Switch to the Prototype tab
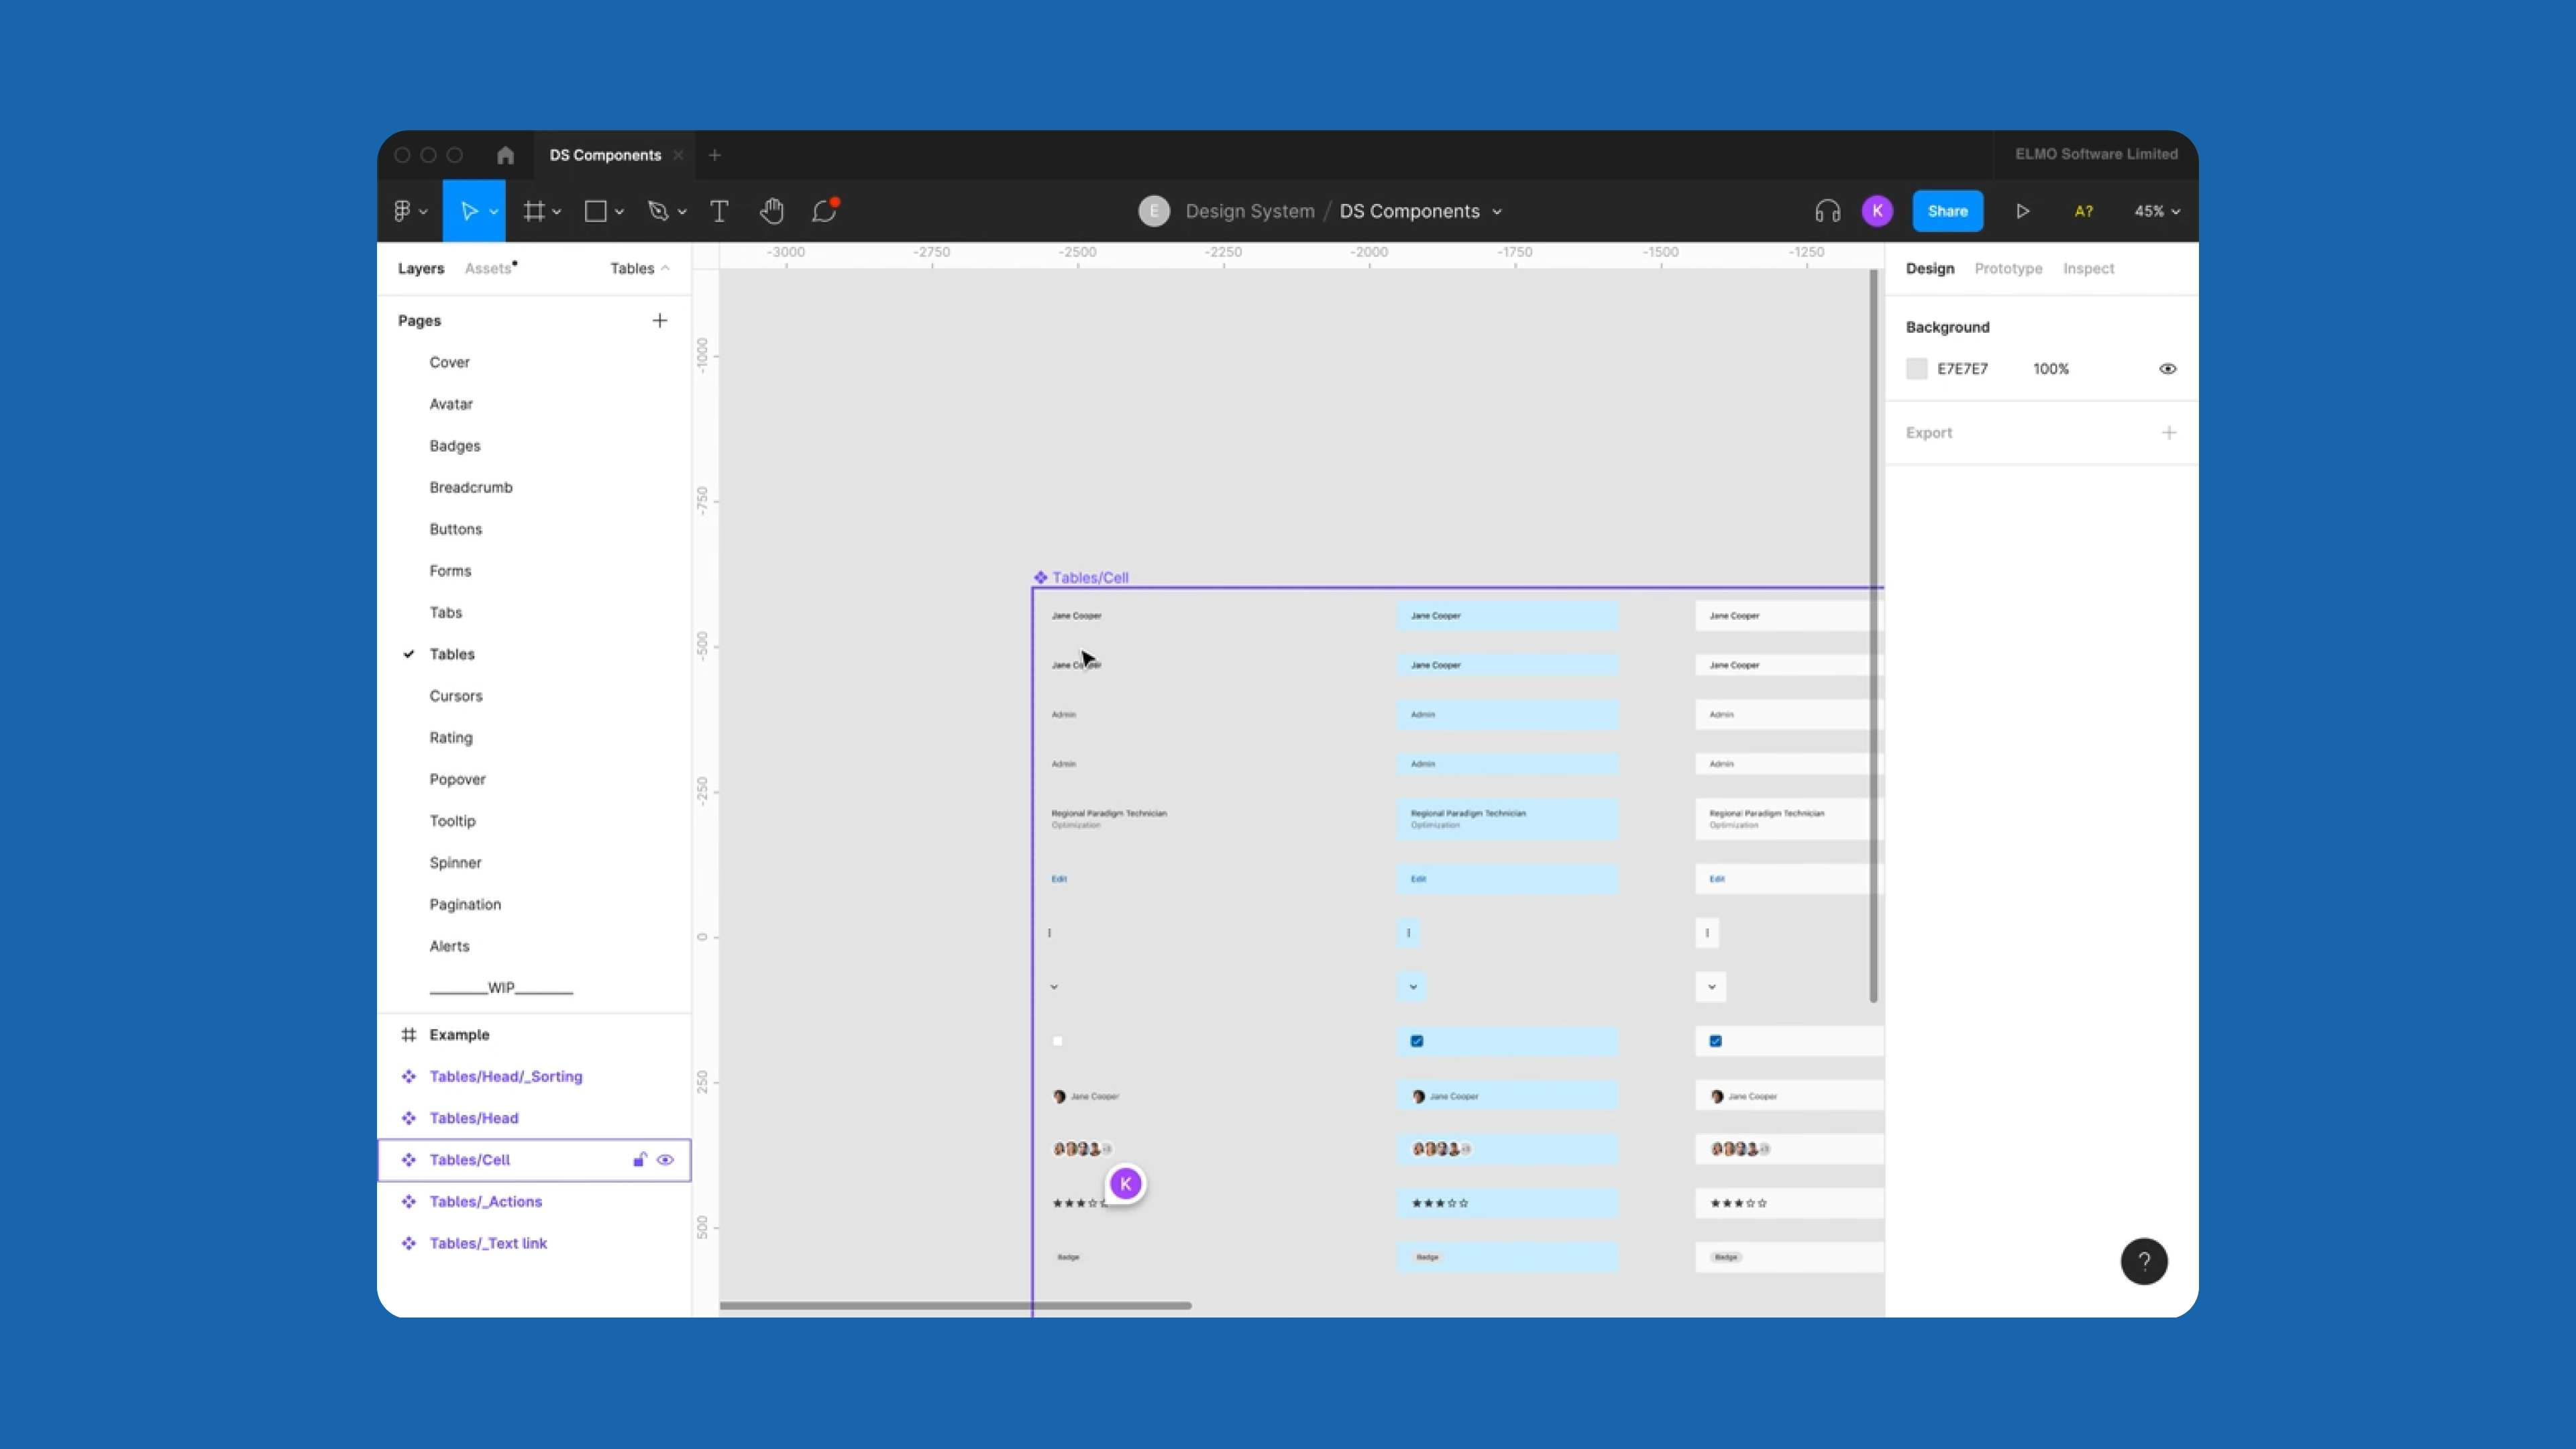The image size is (2576, 1449). 2008,268
